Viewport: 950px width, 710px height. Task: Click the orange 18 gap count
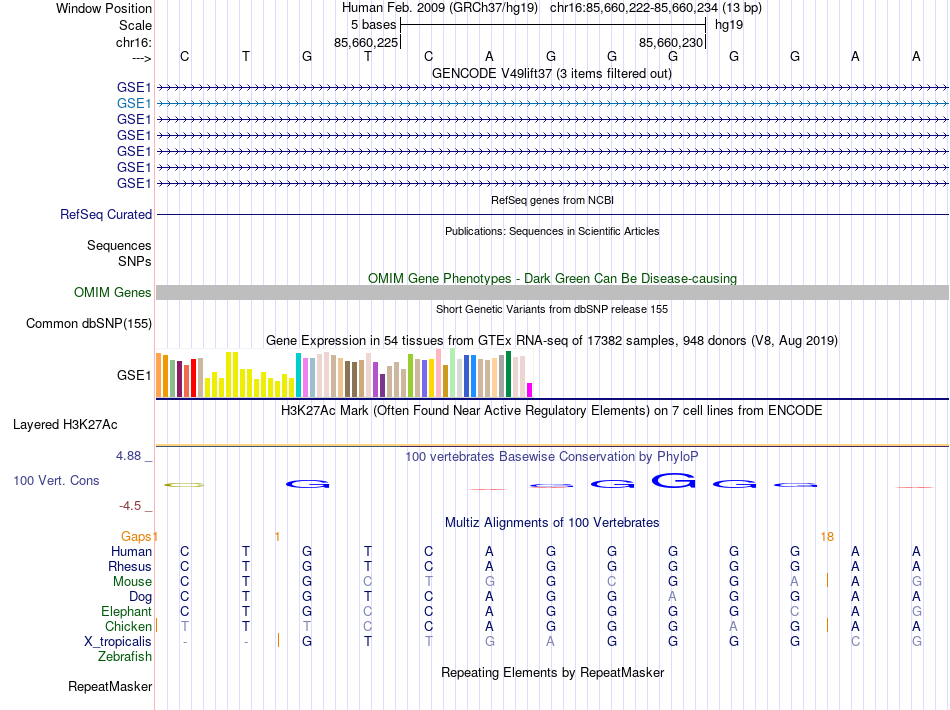(827, 536)
